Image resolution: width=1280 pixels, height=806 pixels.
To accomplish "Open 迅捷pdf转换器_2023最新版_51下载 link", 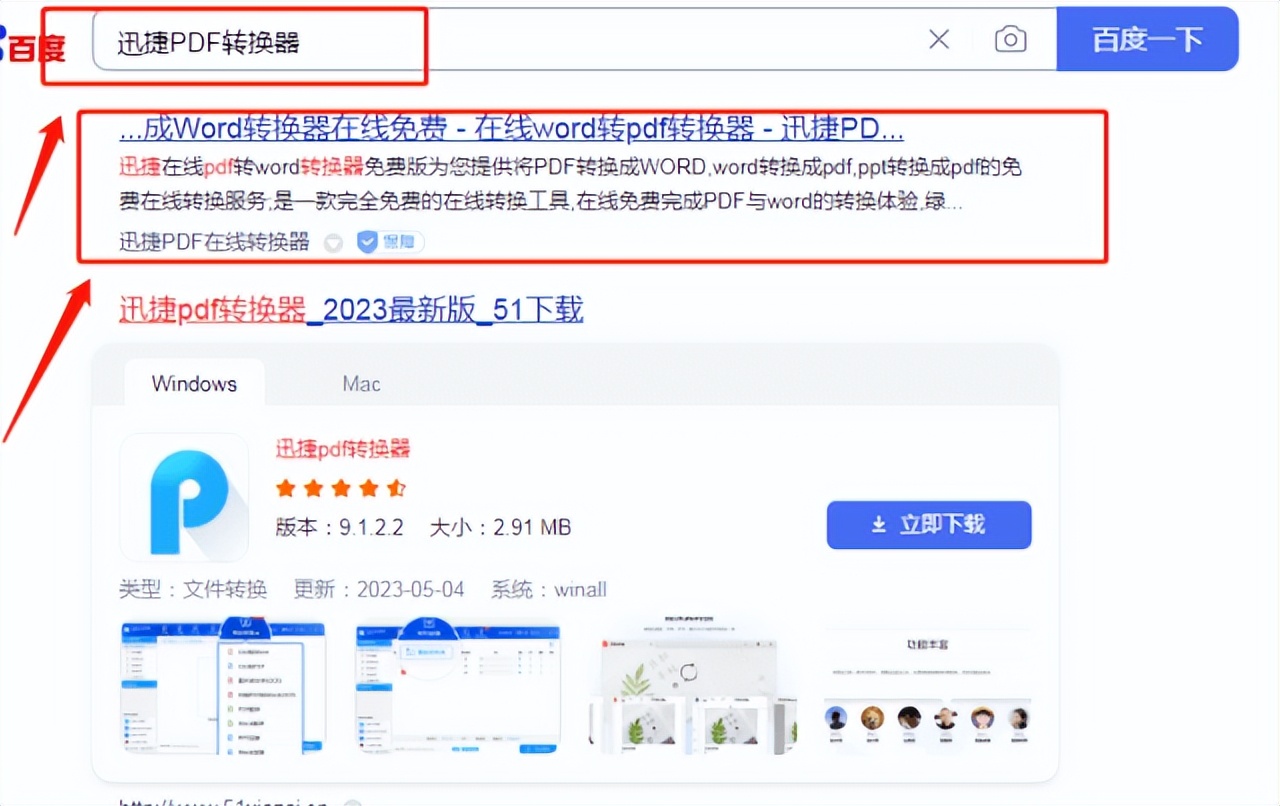I will [x=351, y=310].
